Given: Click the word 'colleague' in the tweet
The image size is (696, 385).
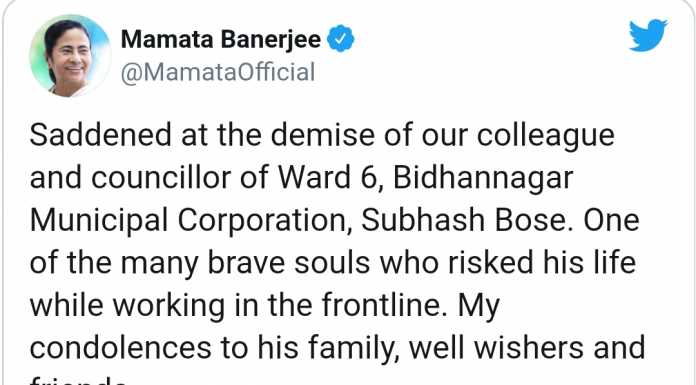Looking at the screenshot, I should click(546, 135).
